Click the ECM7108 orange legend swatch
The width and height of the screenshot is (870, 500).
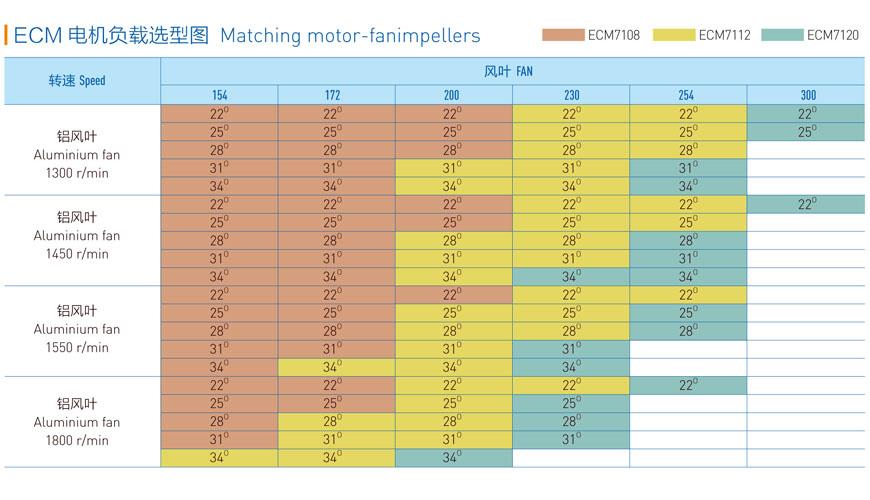point(563,36)
